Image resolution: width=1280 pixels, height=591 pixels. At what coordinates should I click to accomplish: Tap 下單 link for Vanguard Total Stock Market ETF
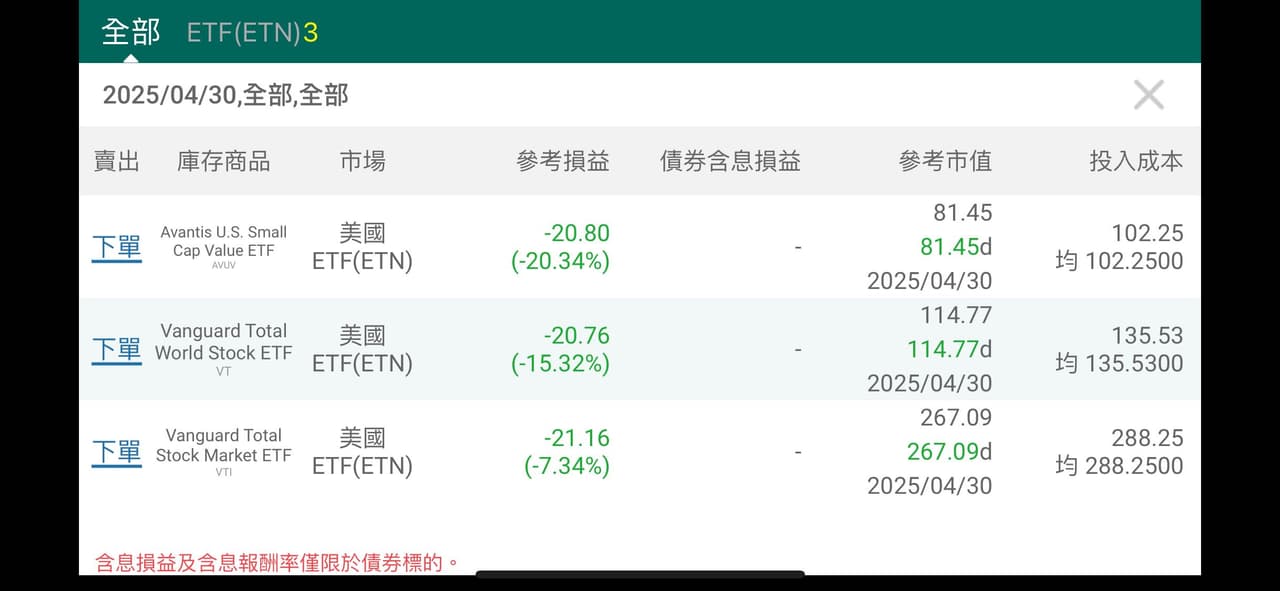coord(116,452)
